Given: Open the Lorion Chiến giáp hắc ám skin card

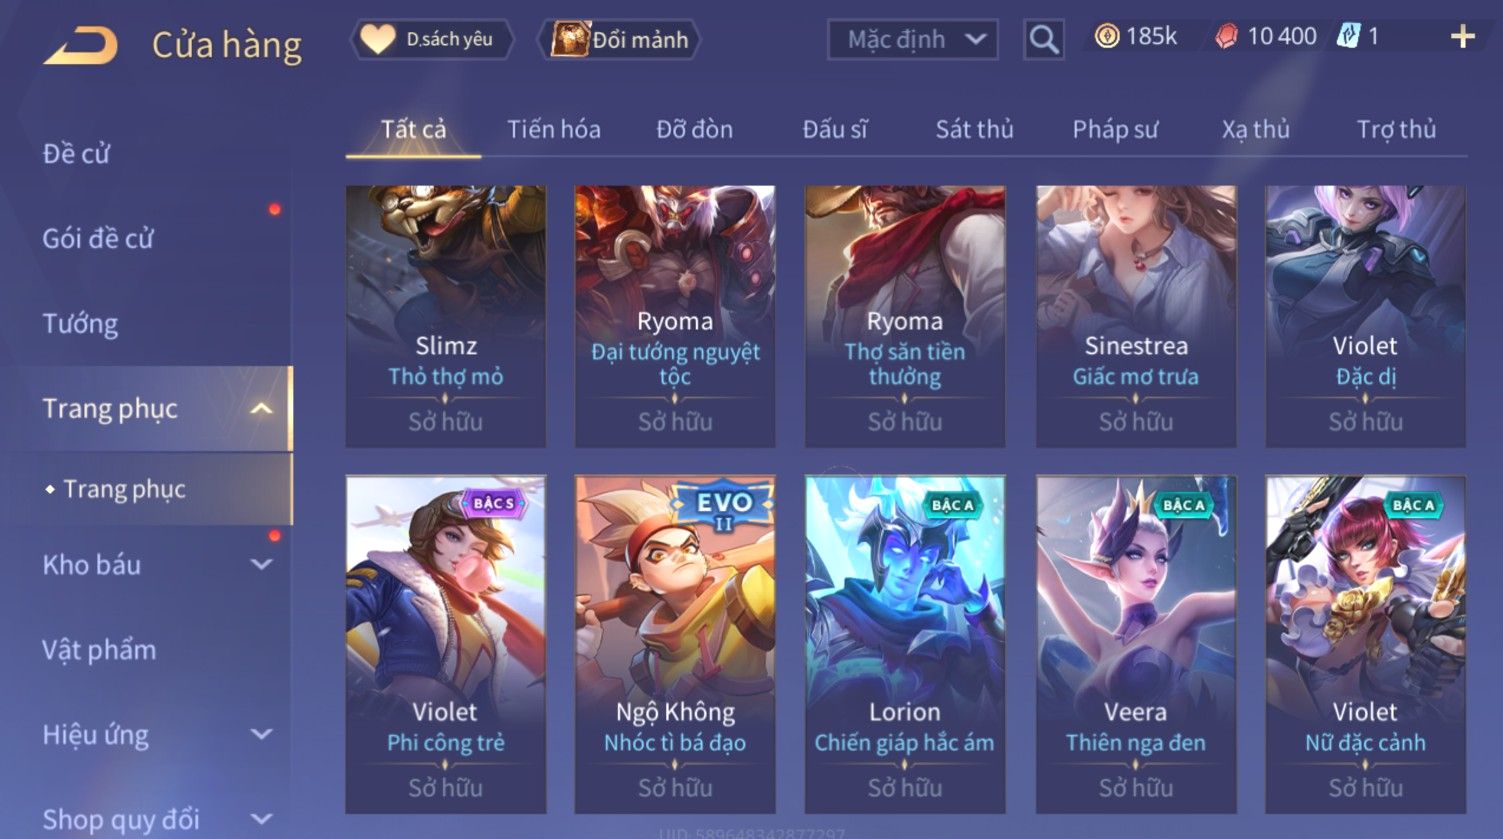Looking at the screenshot, I should pos(905,643).
